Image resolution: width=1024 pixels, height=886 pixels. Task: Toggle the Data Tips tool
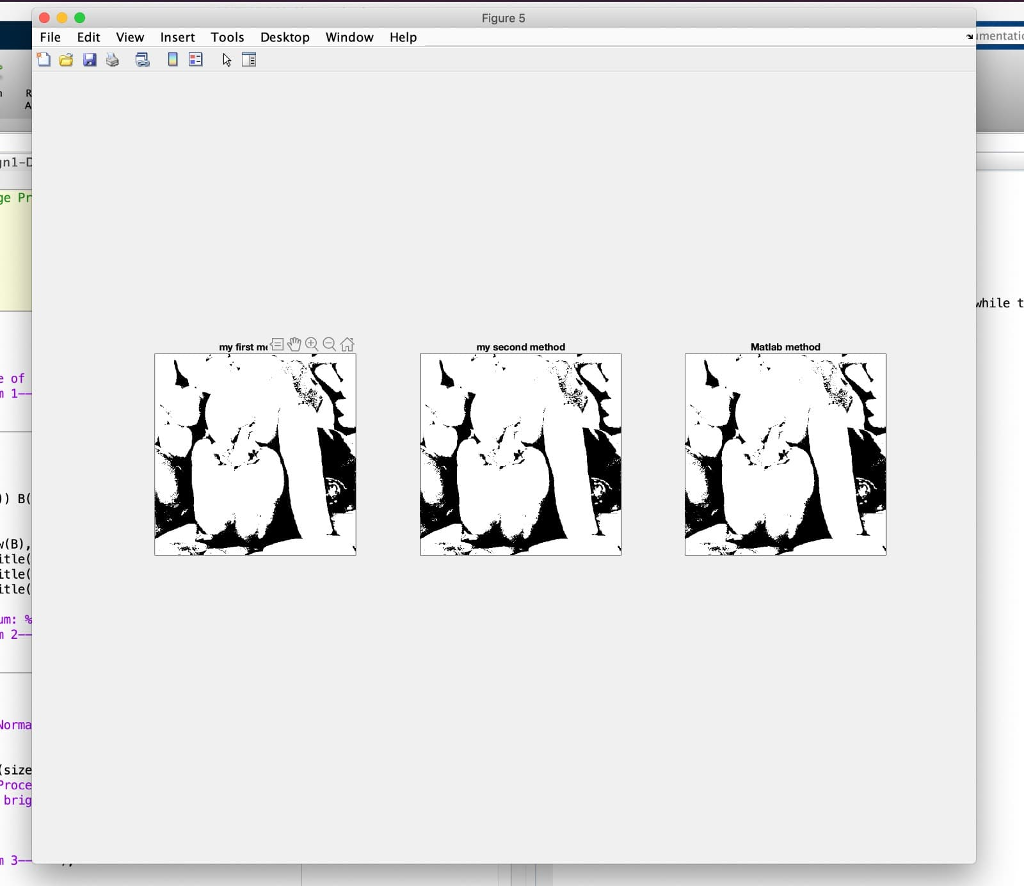point(278,344)
